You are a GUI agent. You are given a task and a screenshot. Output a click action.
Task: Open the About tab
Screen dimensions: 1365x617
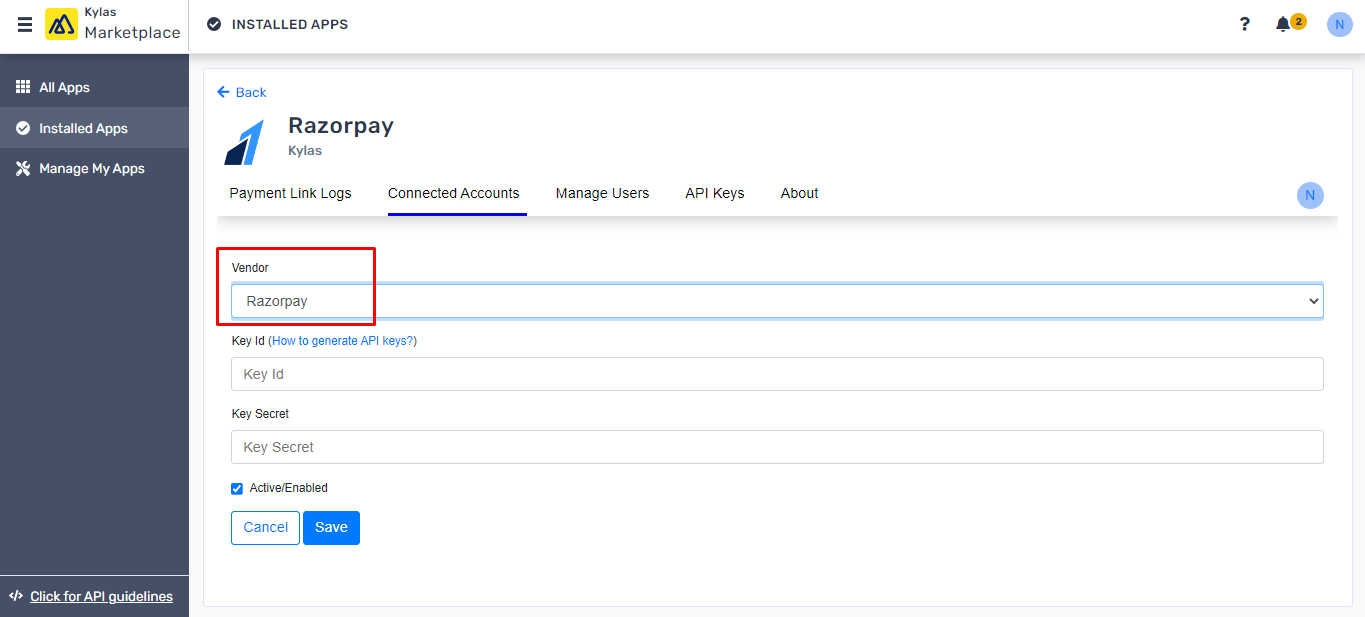click(800, 193)
